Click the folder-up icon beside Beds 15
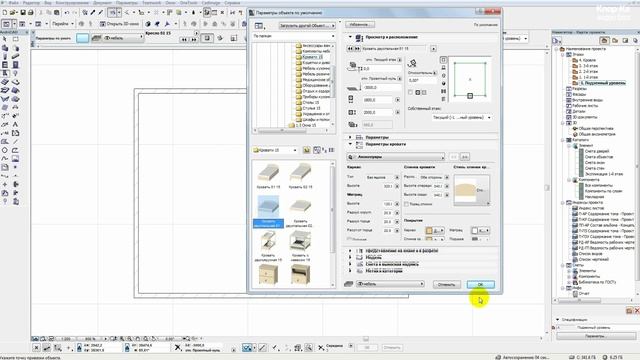The width and height of the screenshot is (640, 360). pos(307,150)
